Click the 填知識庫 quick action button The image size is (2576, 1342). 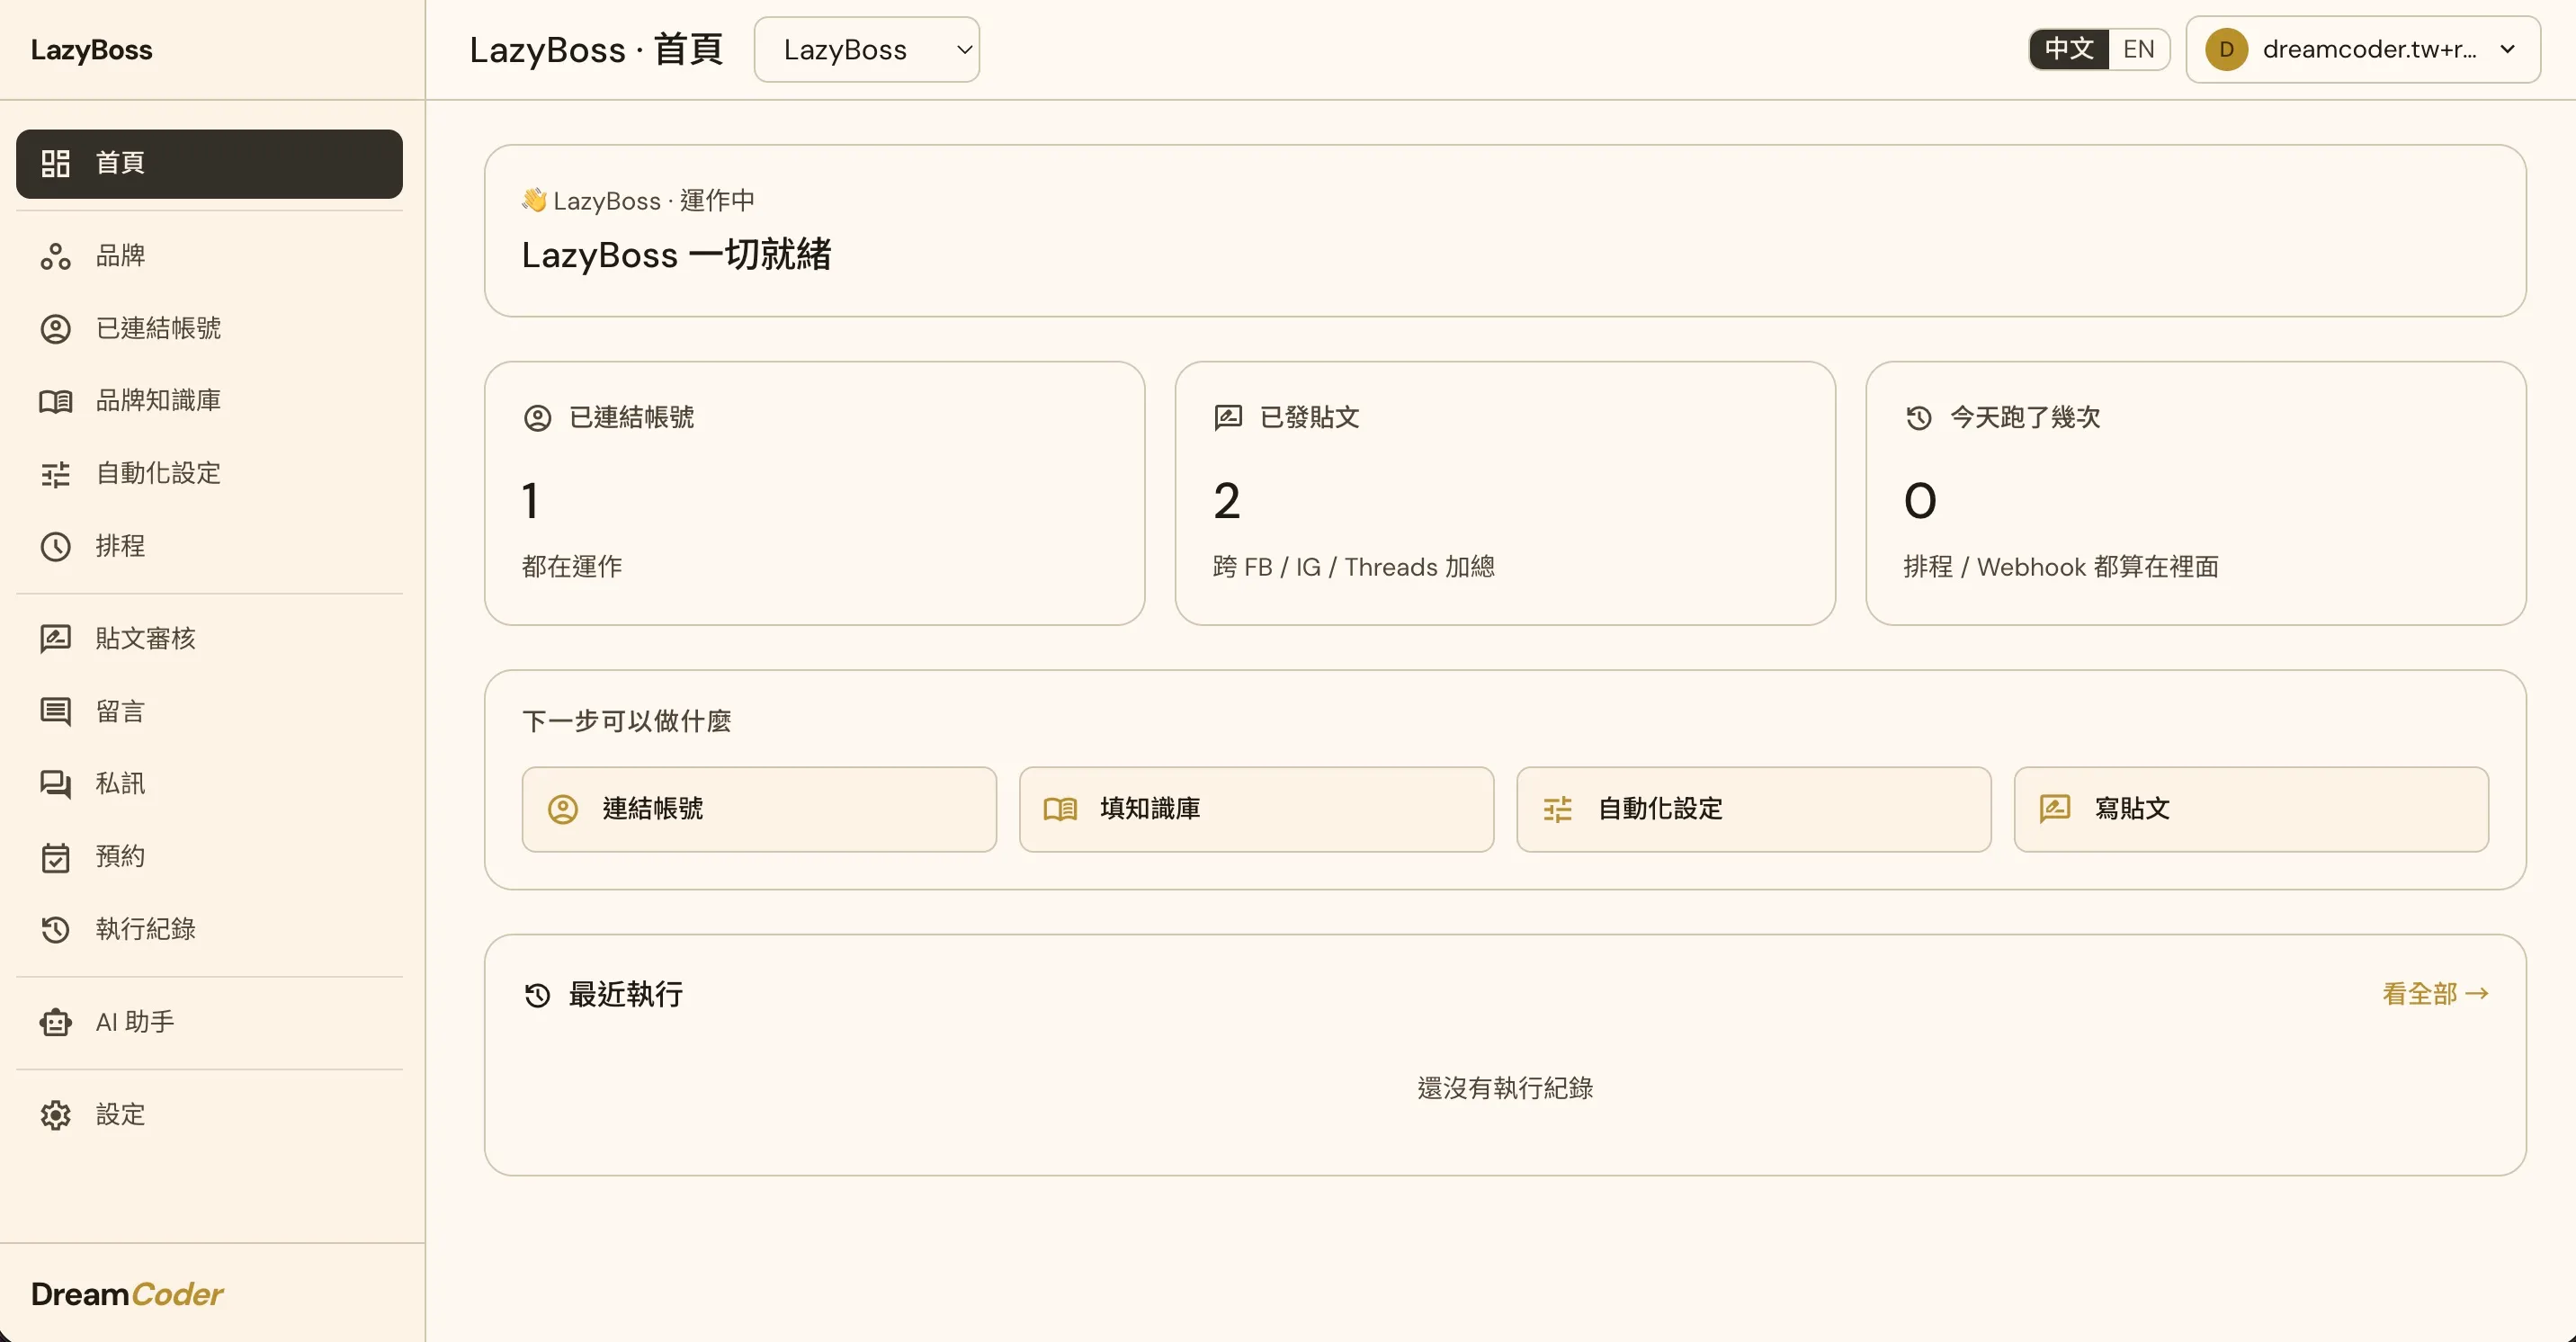pos(1256,809)
